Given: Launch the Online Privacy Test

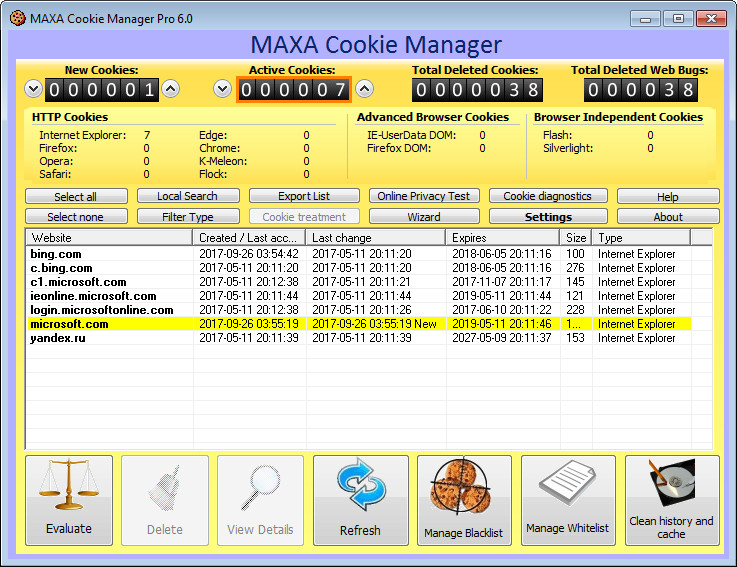Looking at the screenshot, I should (x=424, y=196).
